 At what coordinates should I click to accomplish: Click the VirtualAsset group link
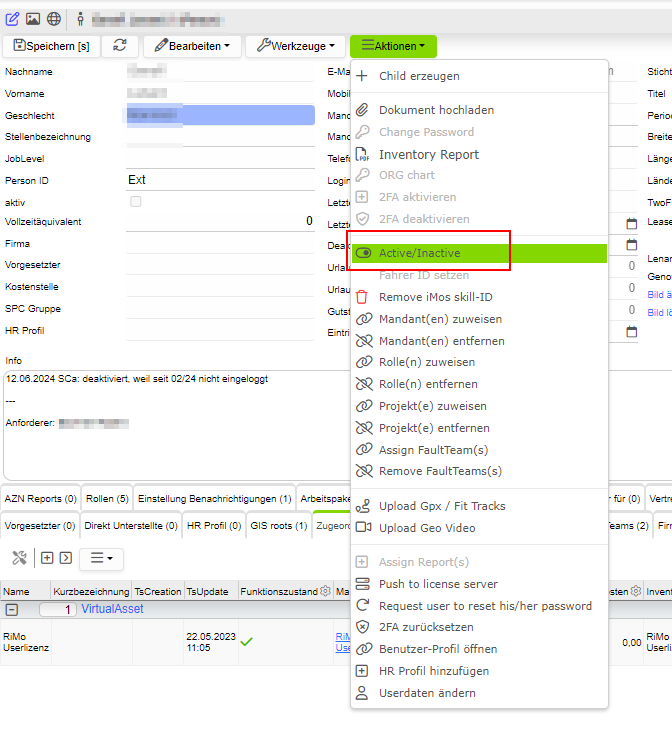click(112, 609)
